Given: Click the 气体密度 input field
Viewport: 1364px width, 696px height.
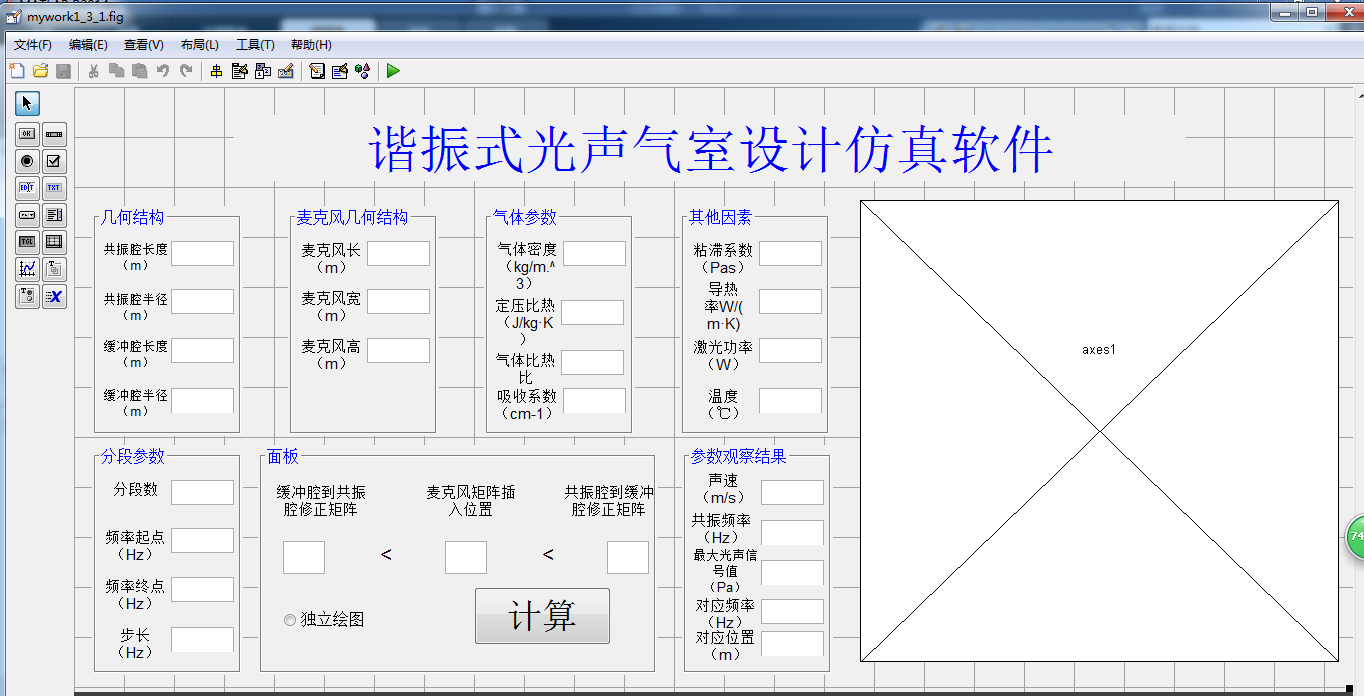Looking at the screenshot, I should tap(594, 253).
